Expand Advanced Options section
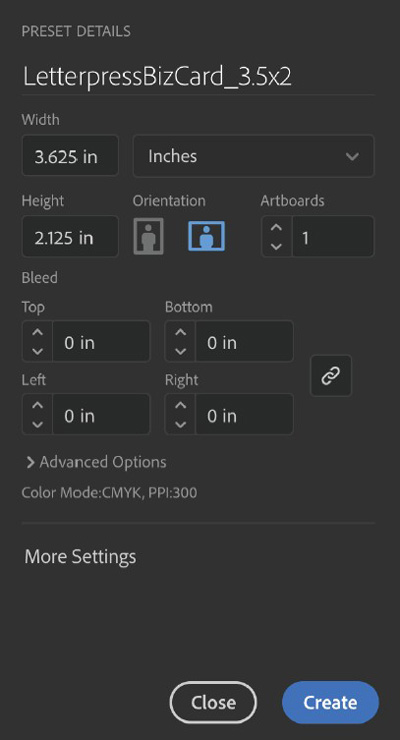Screen dimensions: 400x740 [97, 462]
